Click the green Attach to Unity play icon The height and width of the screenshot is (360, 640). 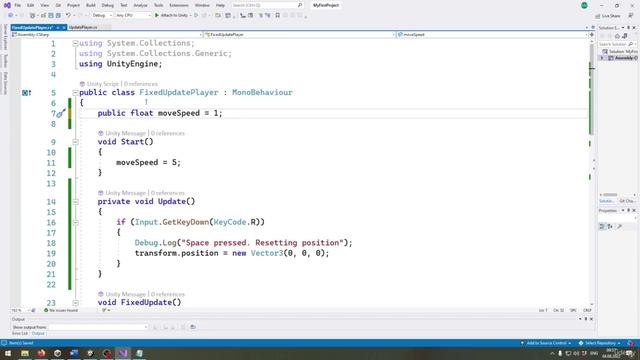coord(157,16)
